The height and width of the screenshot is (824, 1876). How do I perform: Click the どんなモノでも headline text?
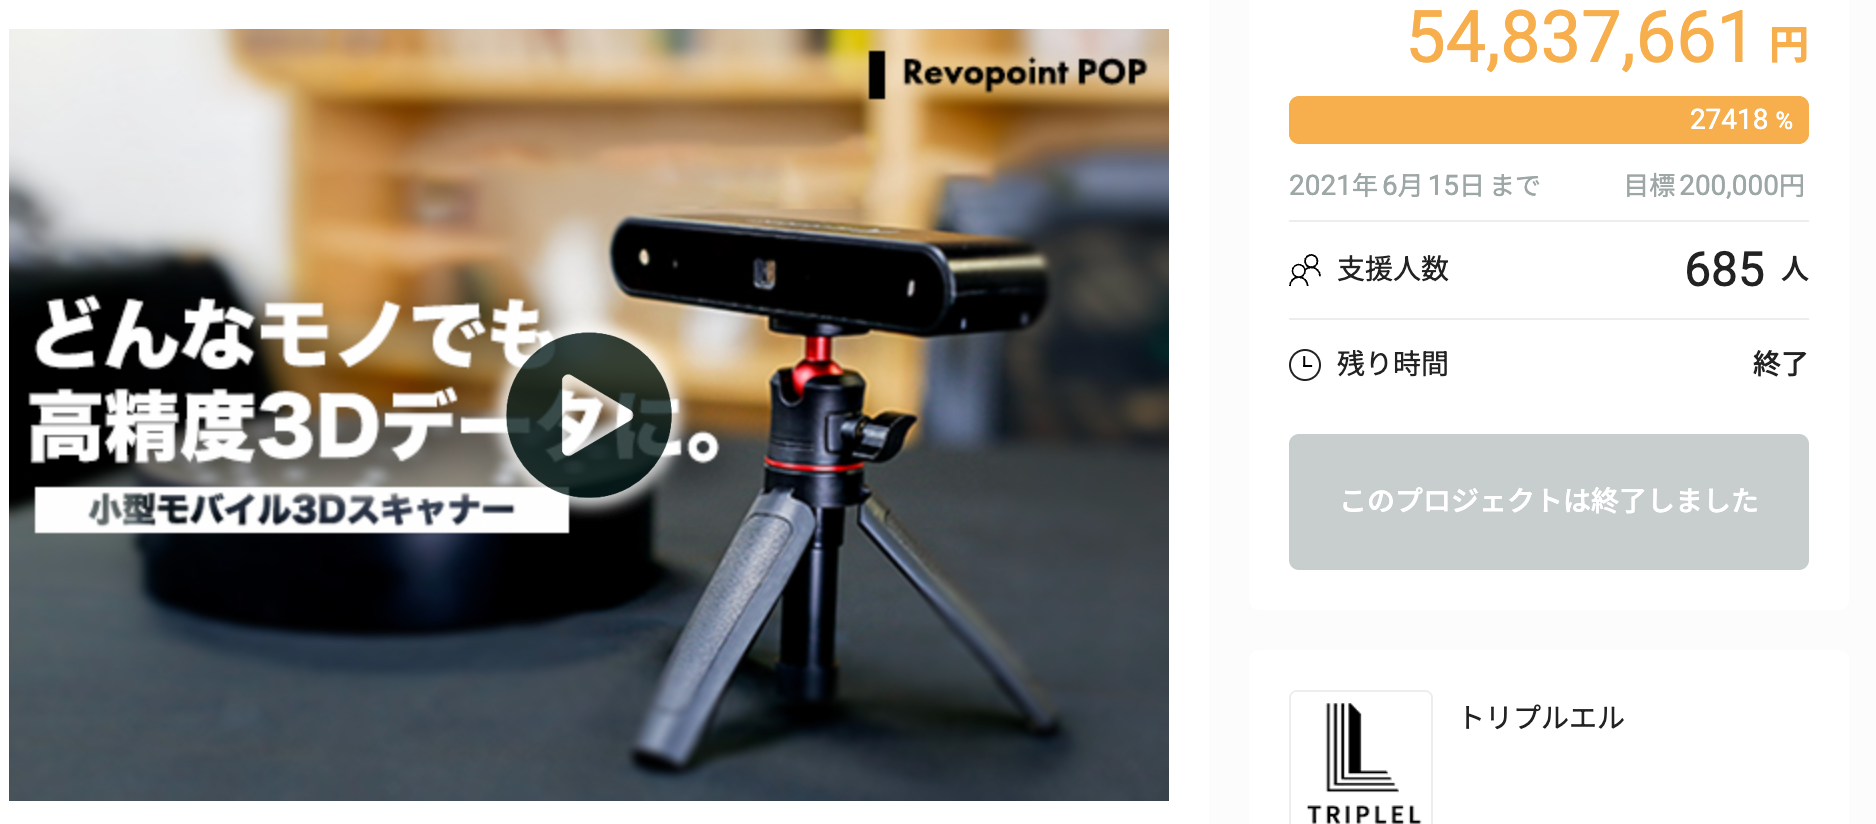pos(292,336)
